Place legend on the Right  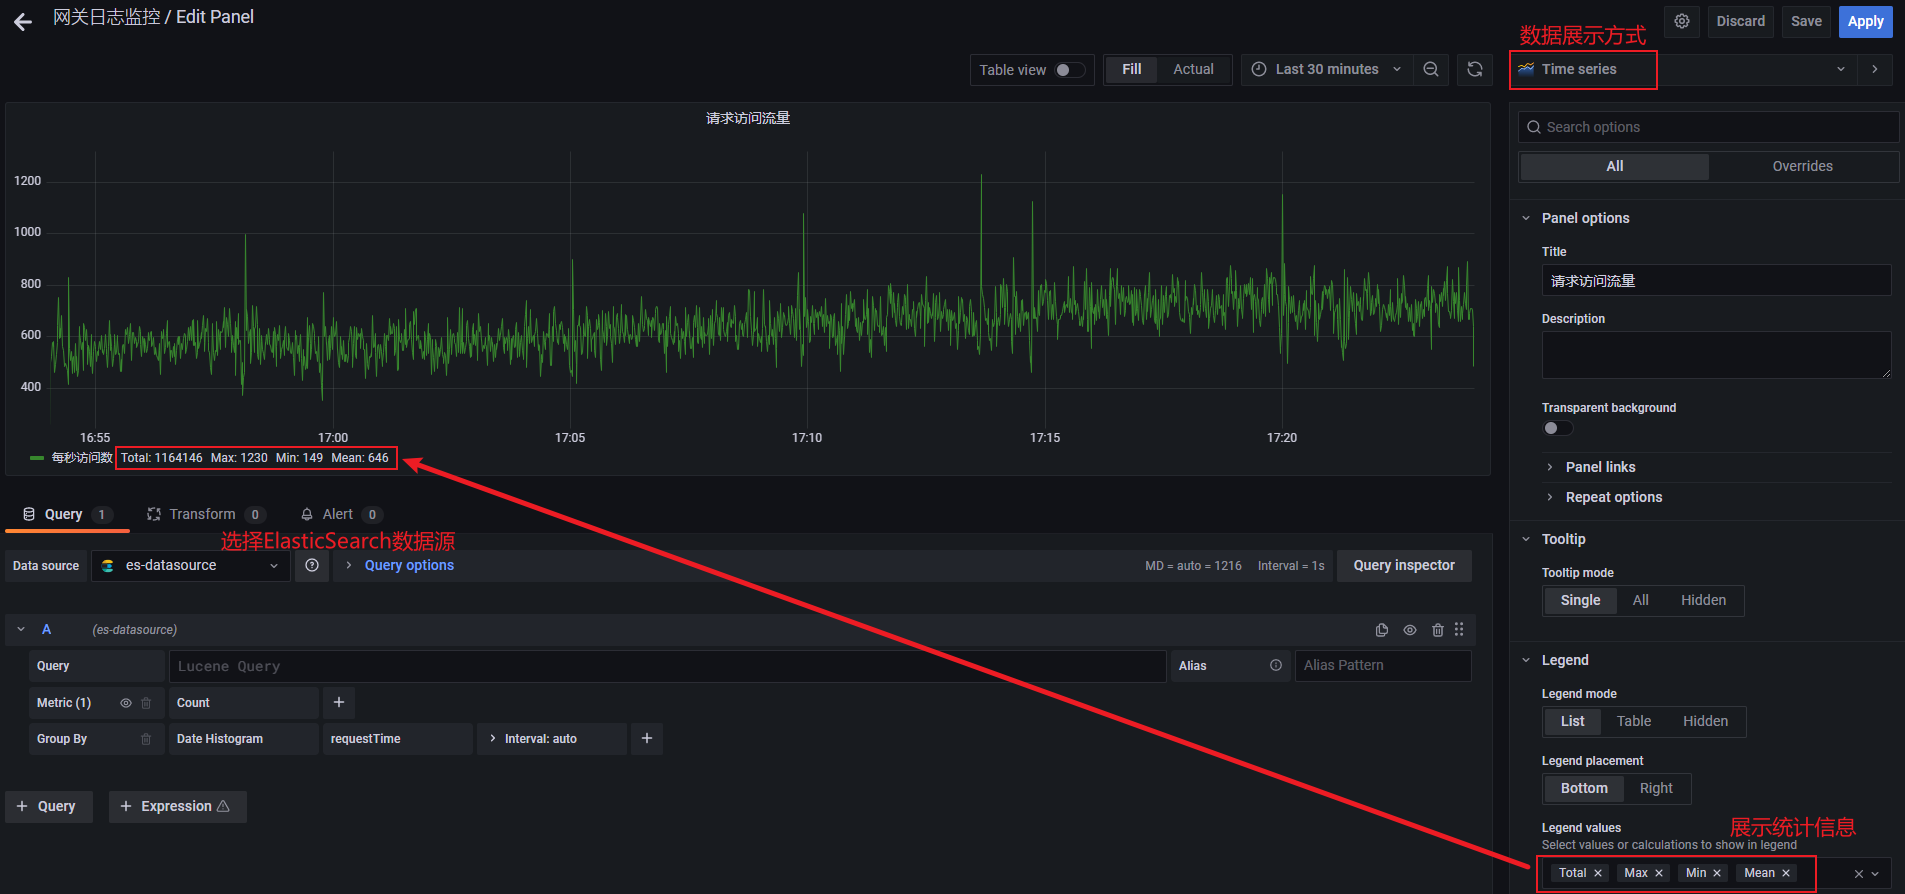click(x=1656, y=788)
